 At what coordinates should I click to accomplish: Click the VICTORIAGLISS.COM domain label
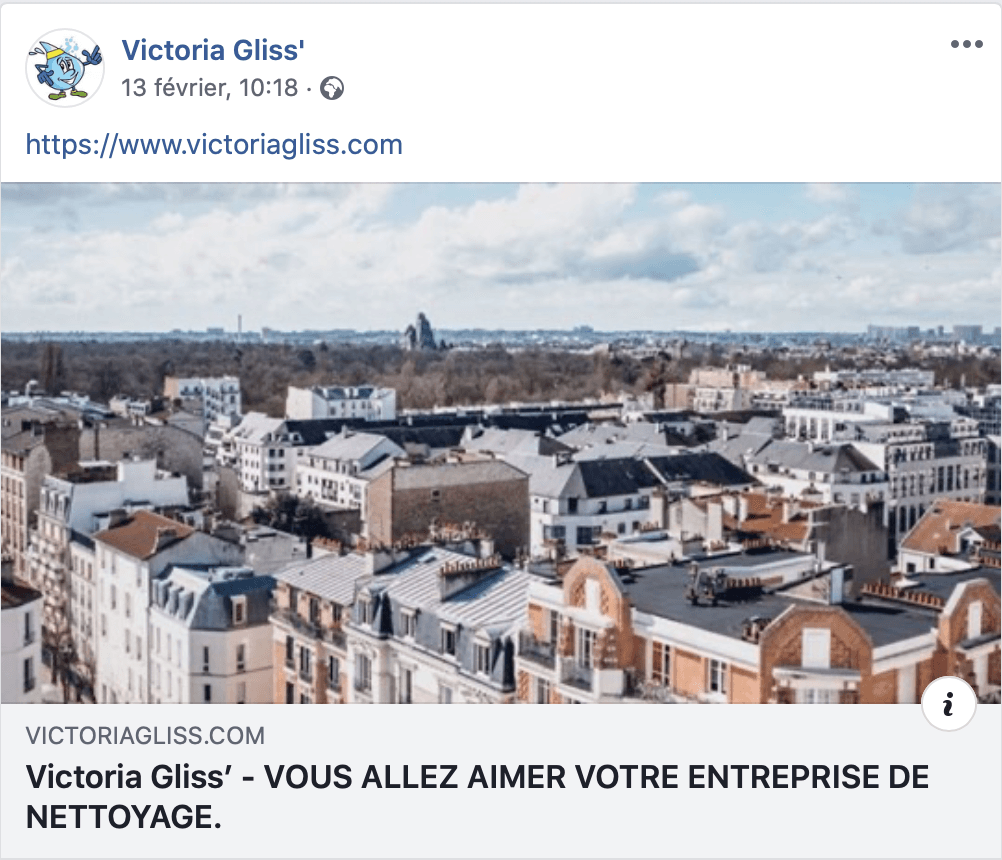point(145,735)
